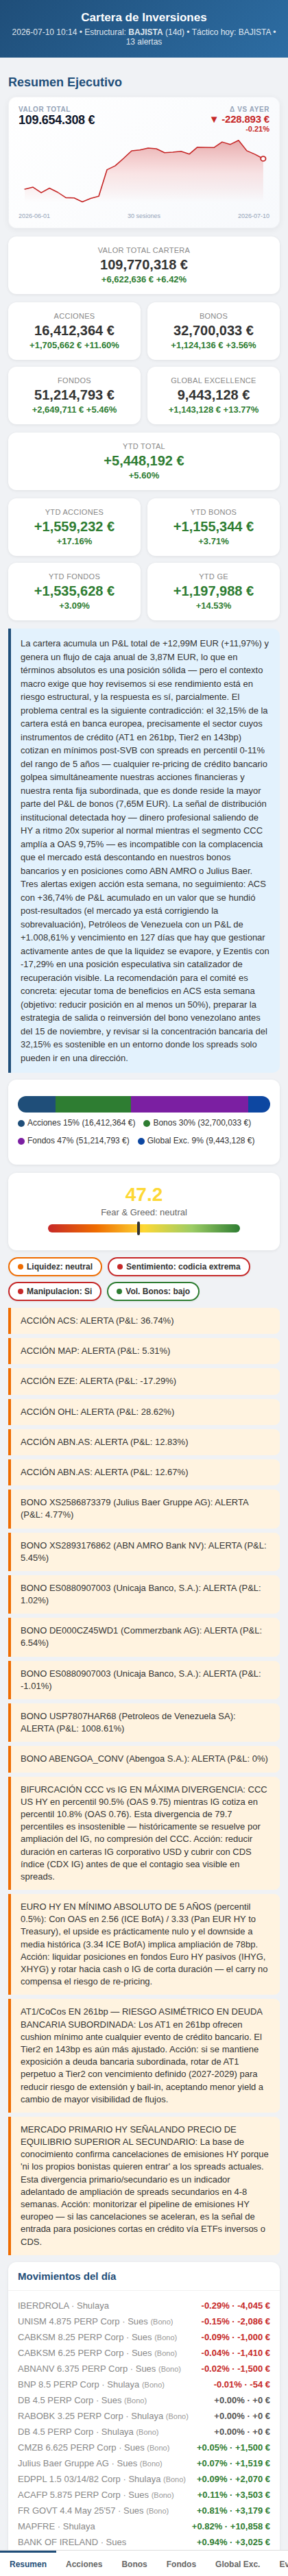This screenshot has height=2576, width=288.
Task: Click the Bonos green legend dot
Action: pos(147,1123)
